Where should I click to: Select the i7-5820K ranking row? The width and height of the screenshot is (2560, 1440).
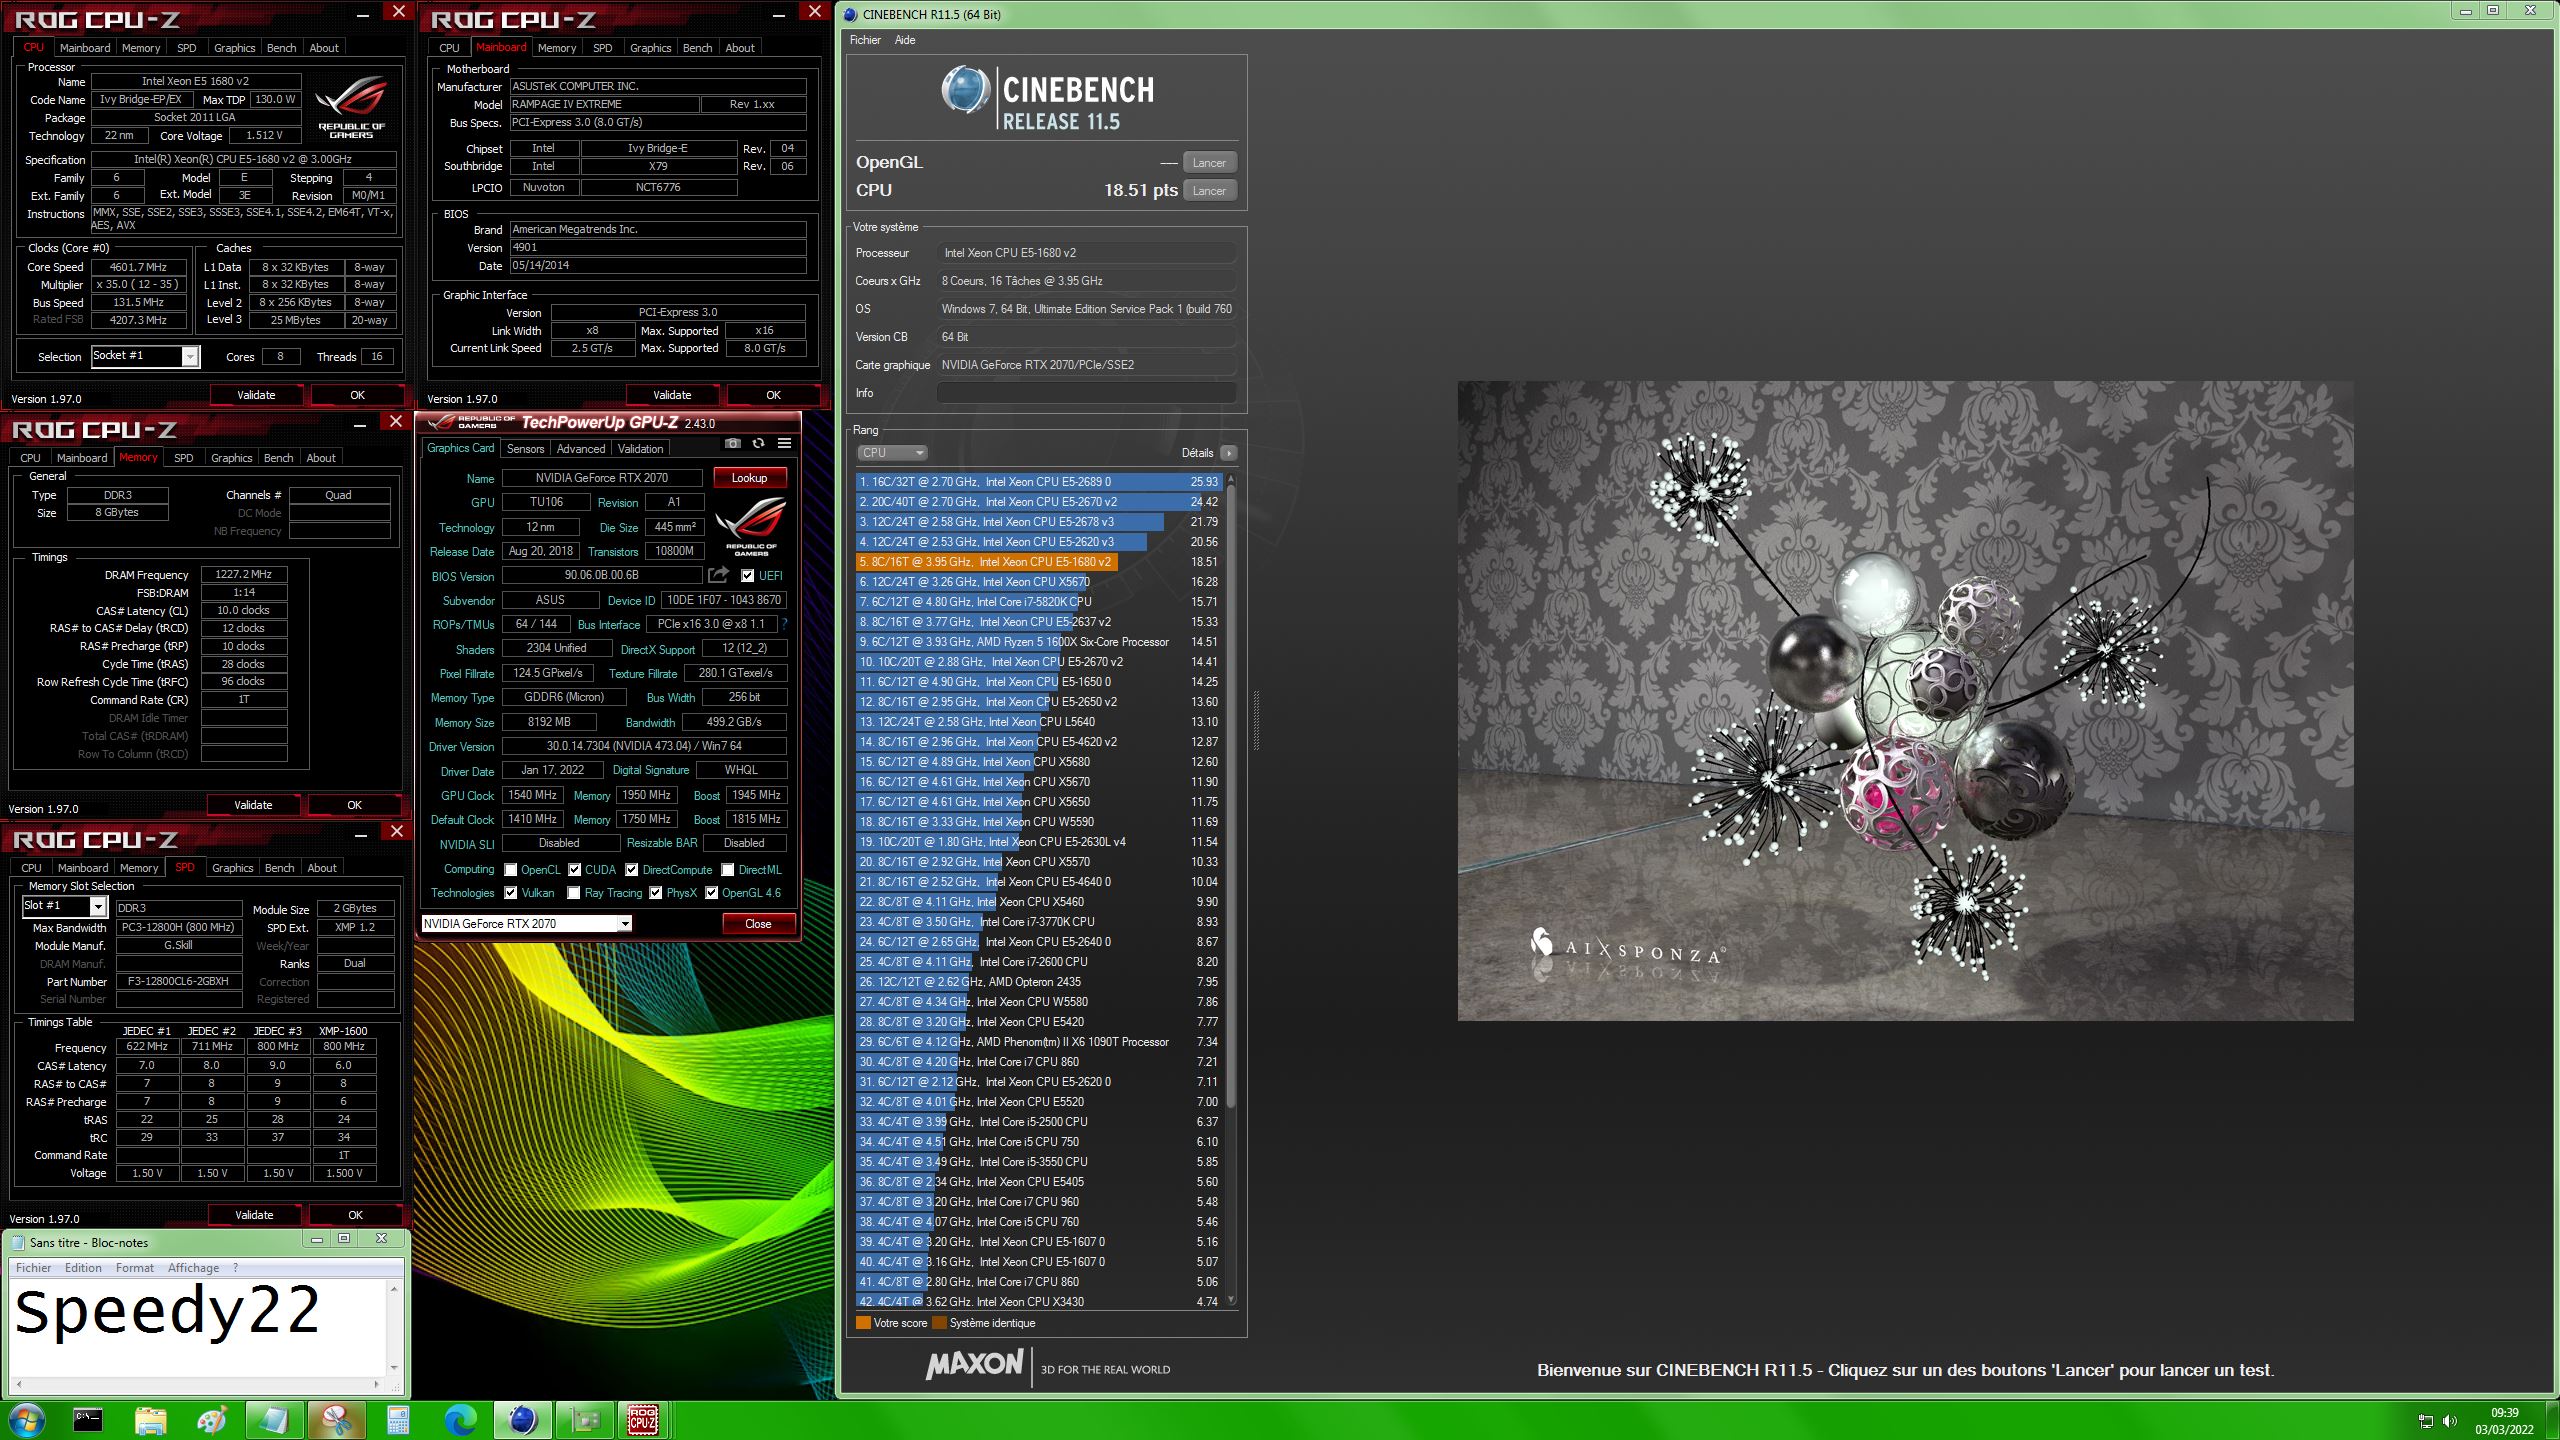point(1038,602)
